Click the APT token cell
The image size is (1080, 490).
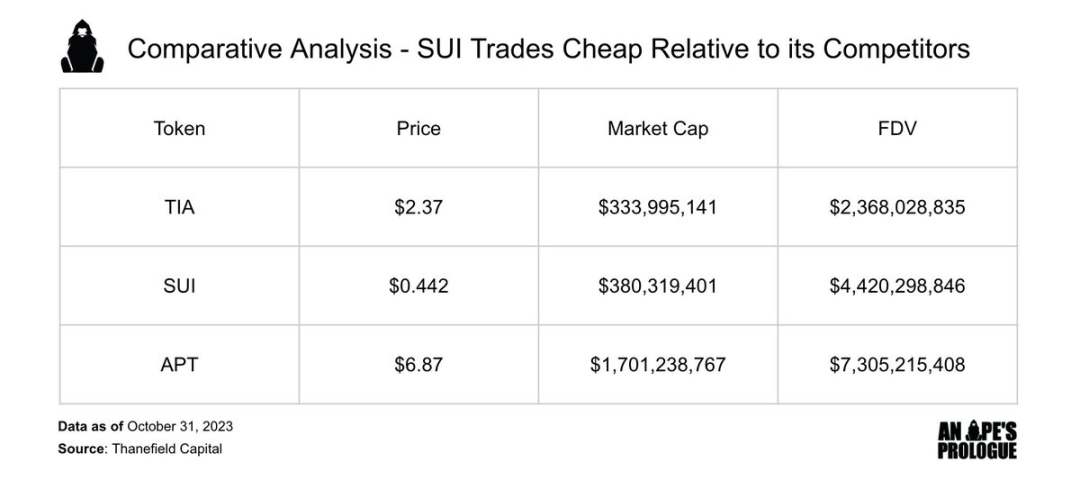(179, 365)
